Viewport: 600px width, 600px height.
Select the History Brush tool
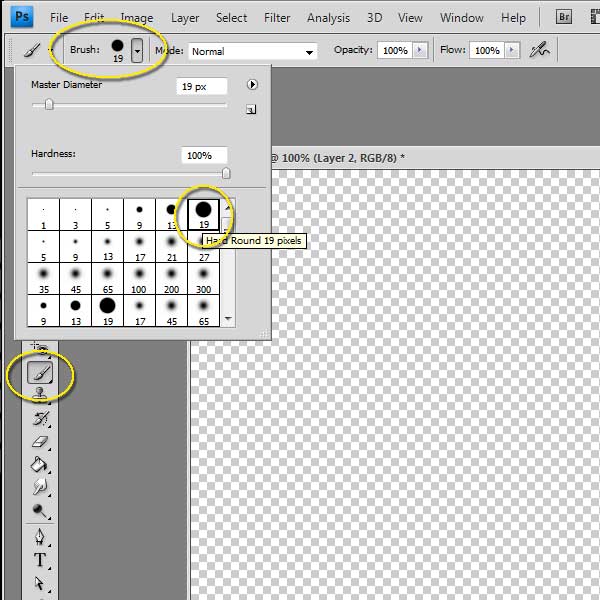[x=41, y=419]
